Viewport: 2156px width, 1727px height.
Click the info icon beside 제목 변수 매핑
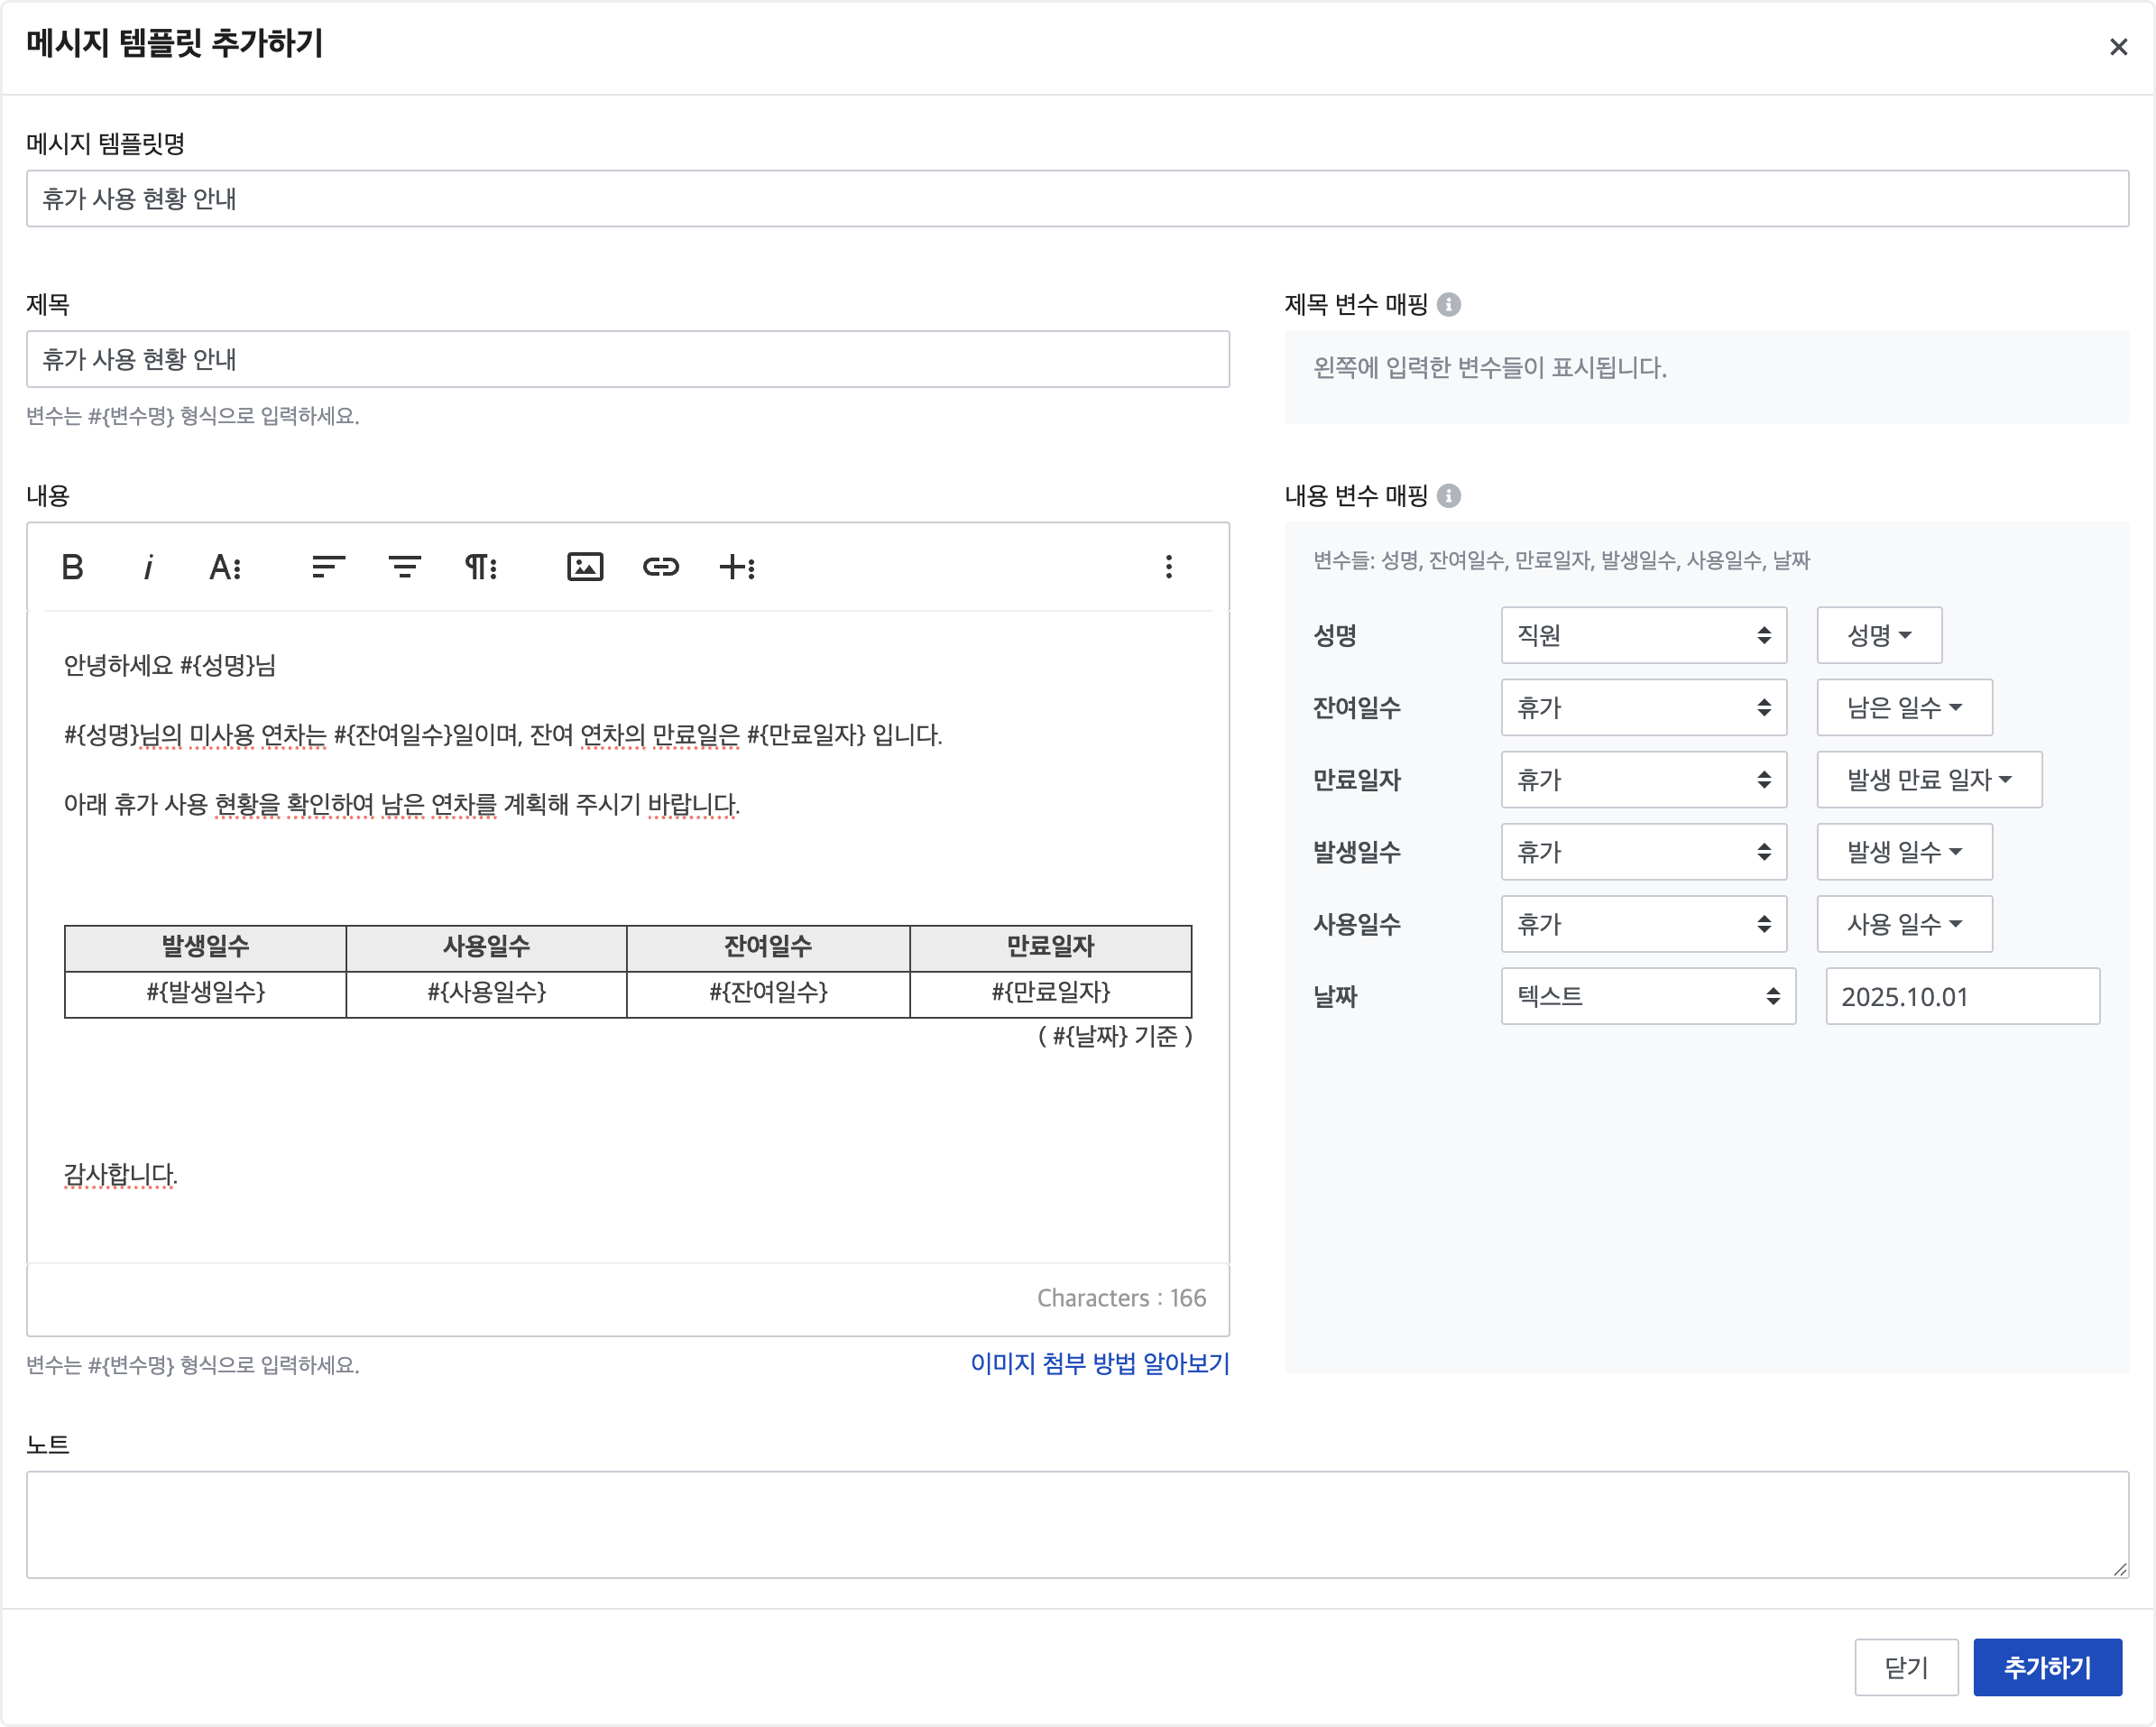point(1449,305)
